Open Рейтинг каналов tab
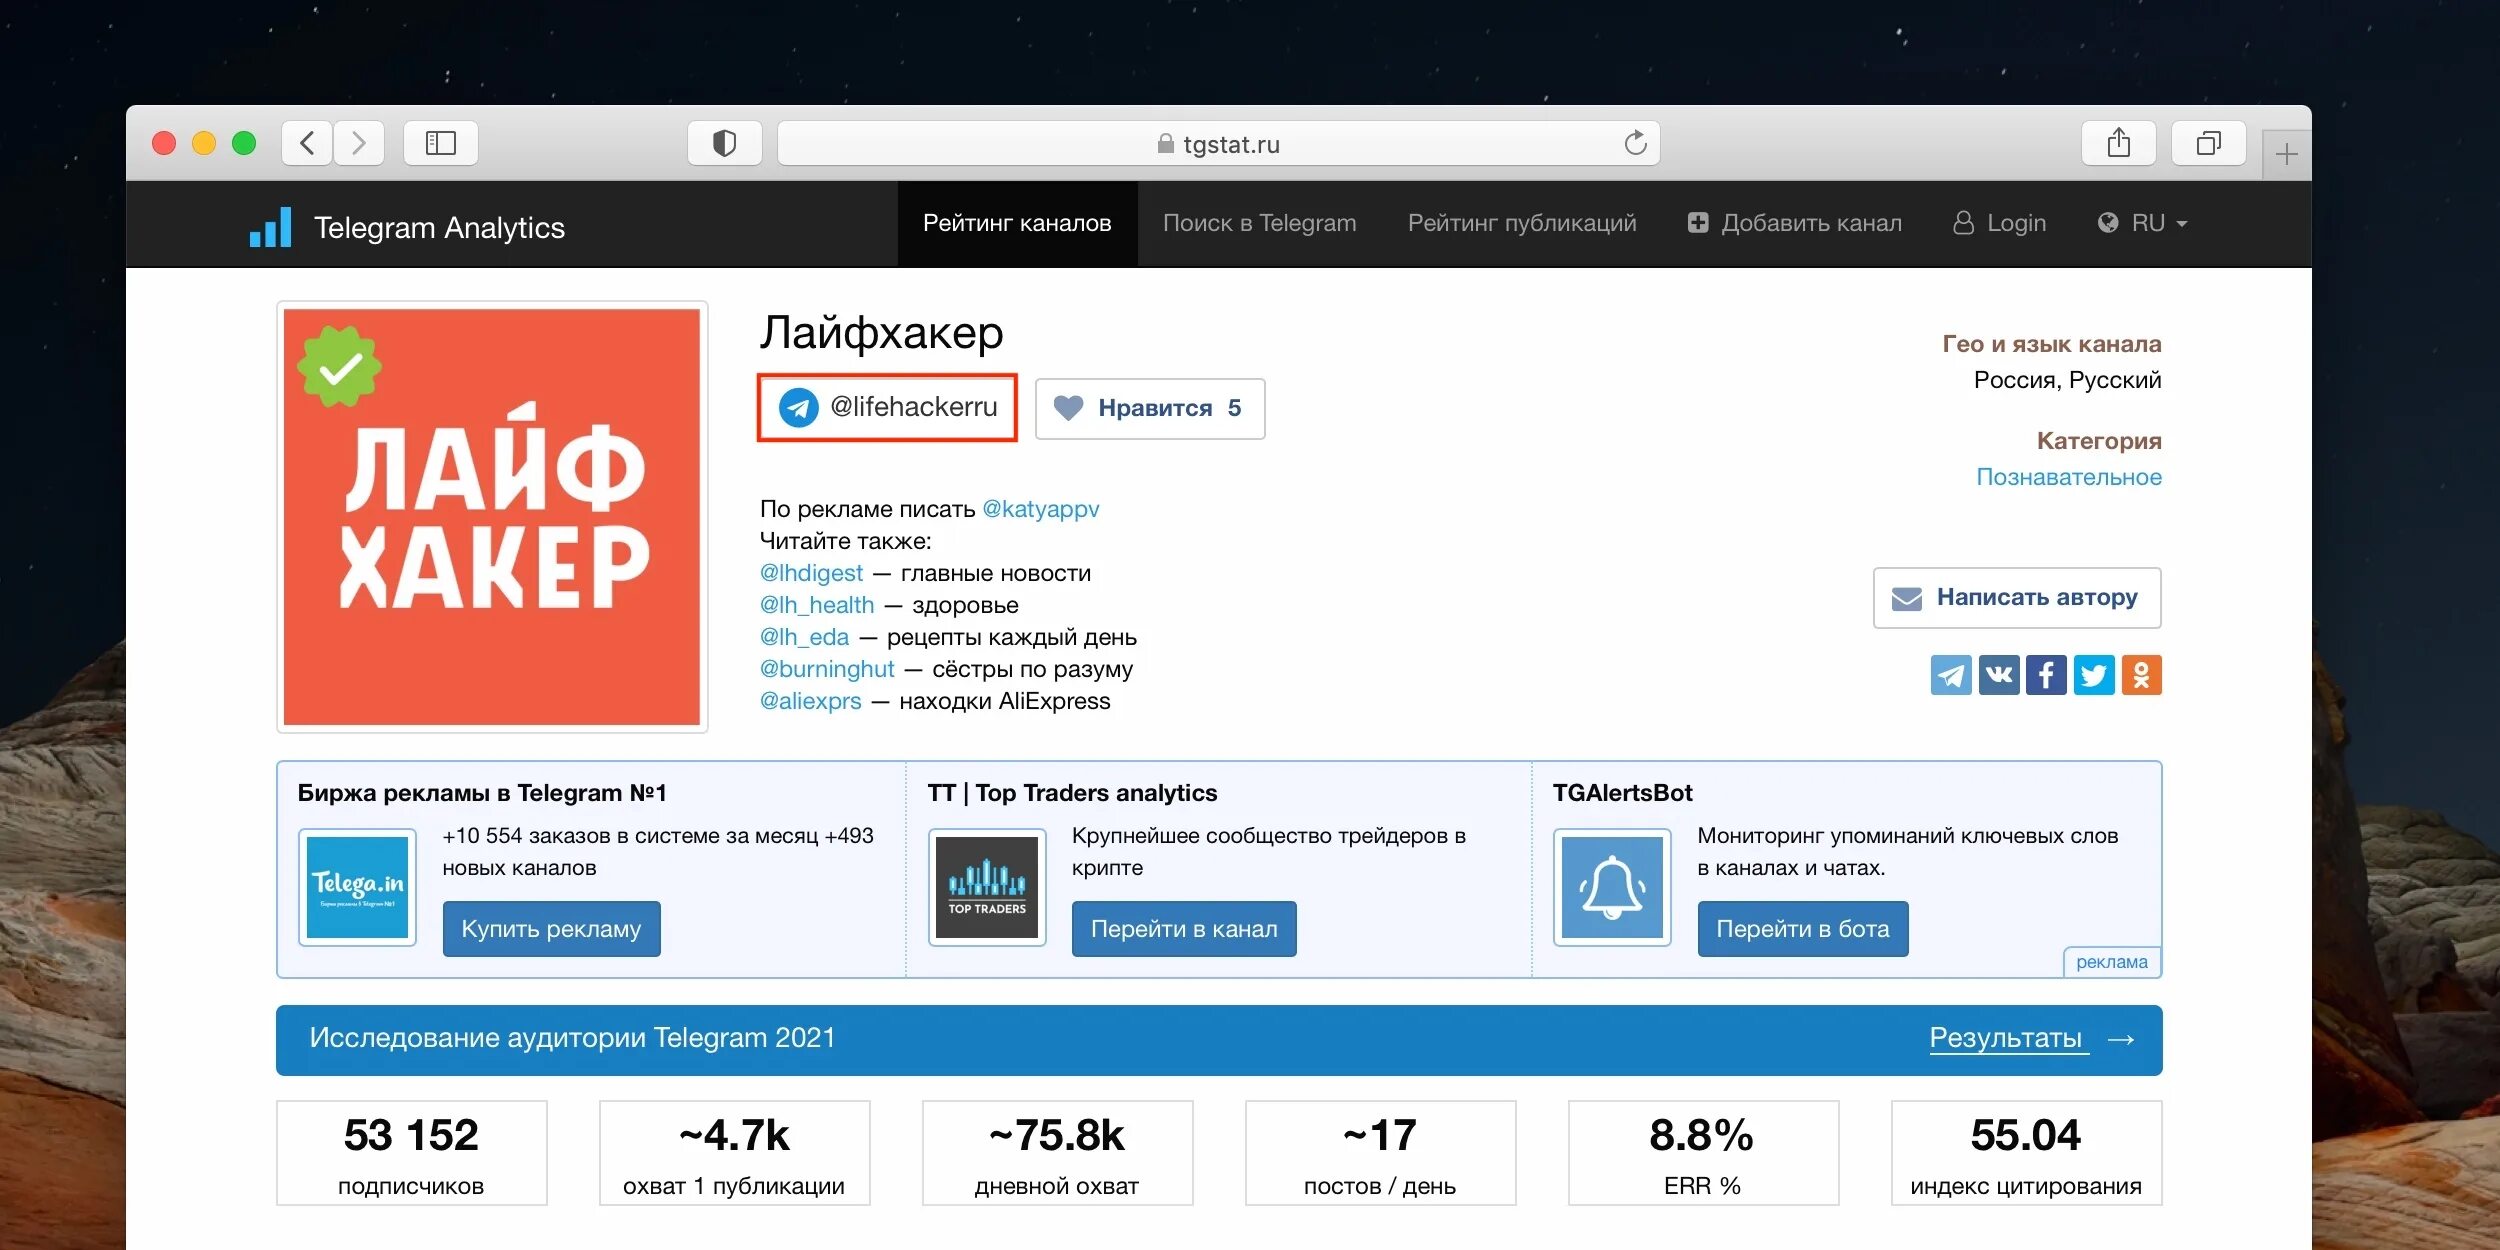Viewport: 2500px width, 1250px height. [1017, 223]
